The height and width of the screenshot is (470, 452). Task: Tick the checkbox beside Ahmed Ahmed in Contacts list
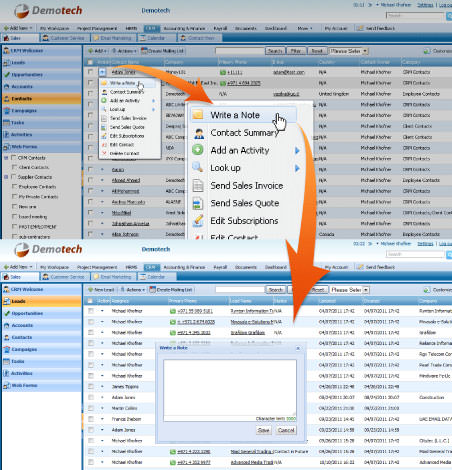pyautogui.click(x=90, y=180)
